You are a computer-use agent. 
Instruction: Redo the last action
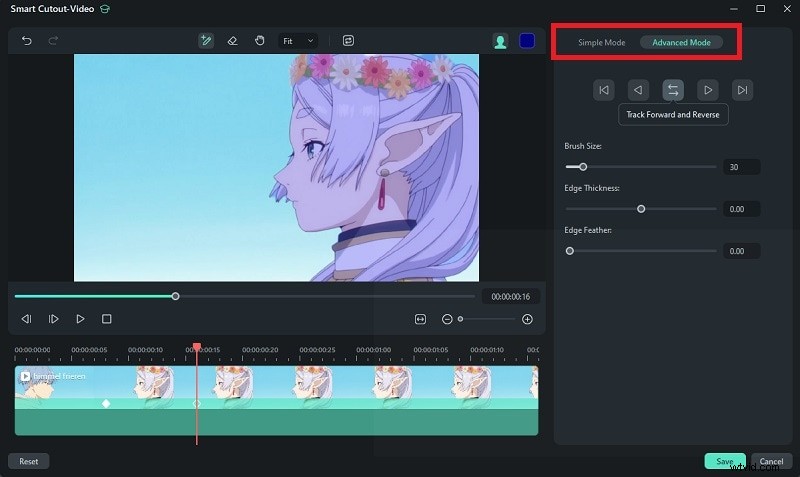click(53, 40)
